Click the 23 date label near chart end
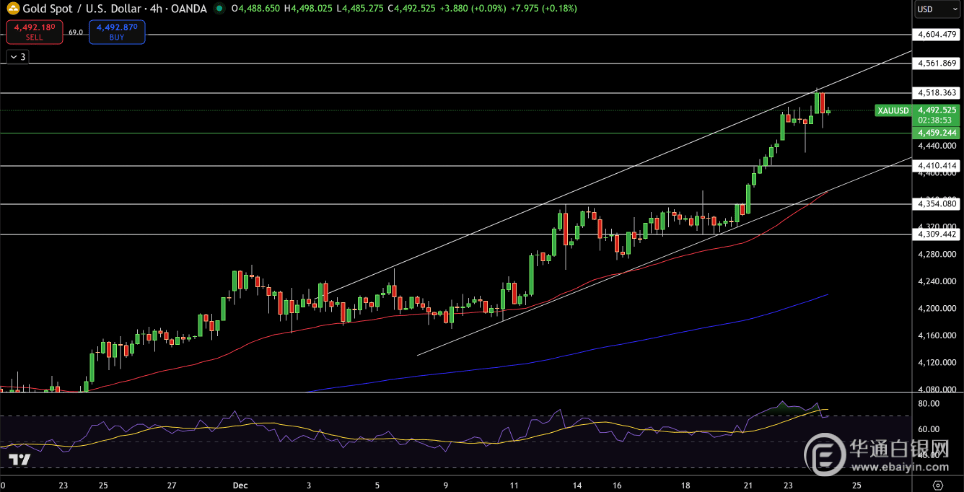The image size is (964, 492). pos(788,485)
